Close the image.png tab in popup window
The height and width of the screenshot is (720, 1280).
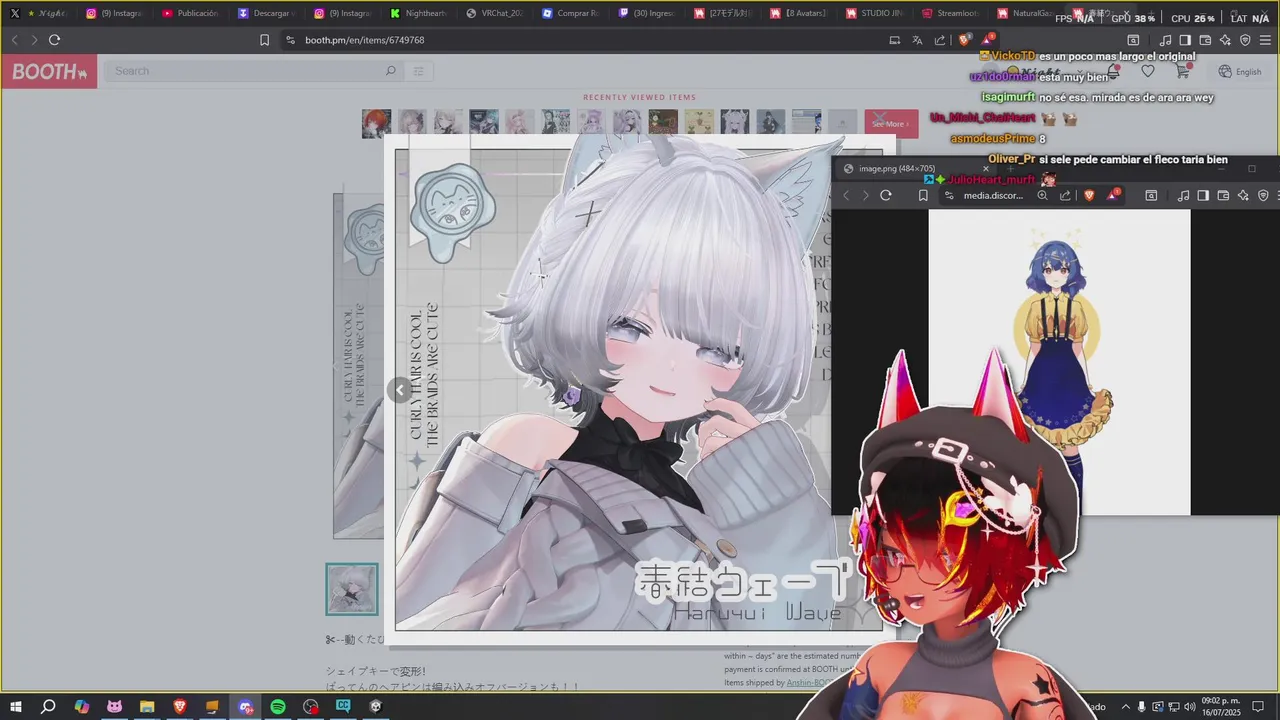(x=985, y=169)
